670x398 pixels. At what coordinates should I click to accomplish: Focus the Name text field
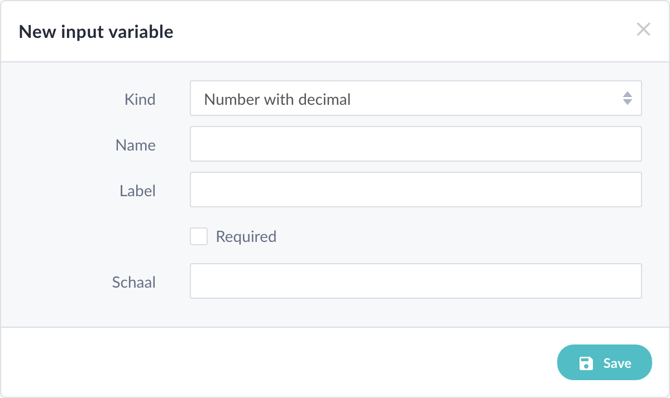415,144
